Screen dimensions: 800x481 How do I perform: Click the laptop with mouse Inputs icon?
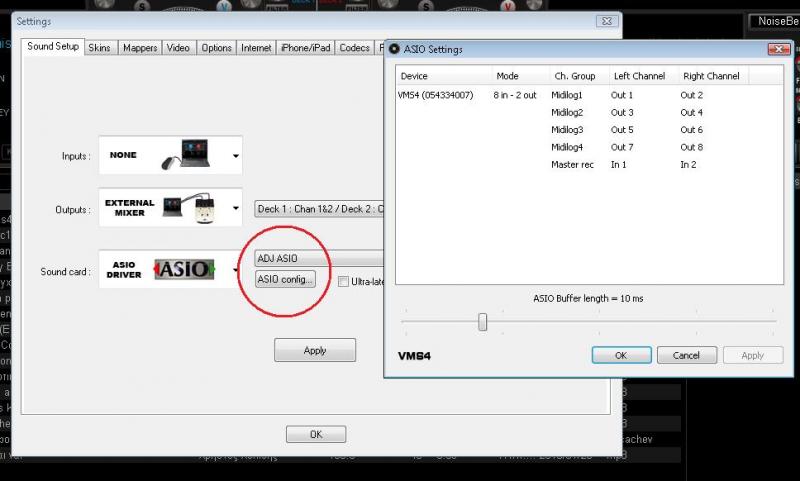[x=186, y=154]
